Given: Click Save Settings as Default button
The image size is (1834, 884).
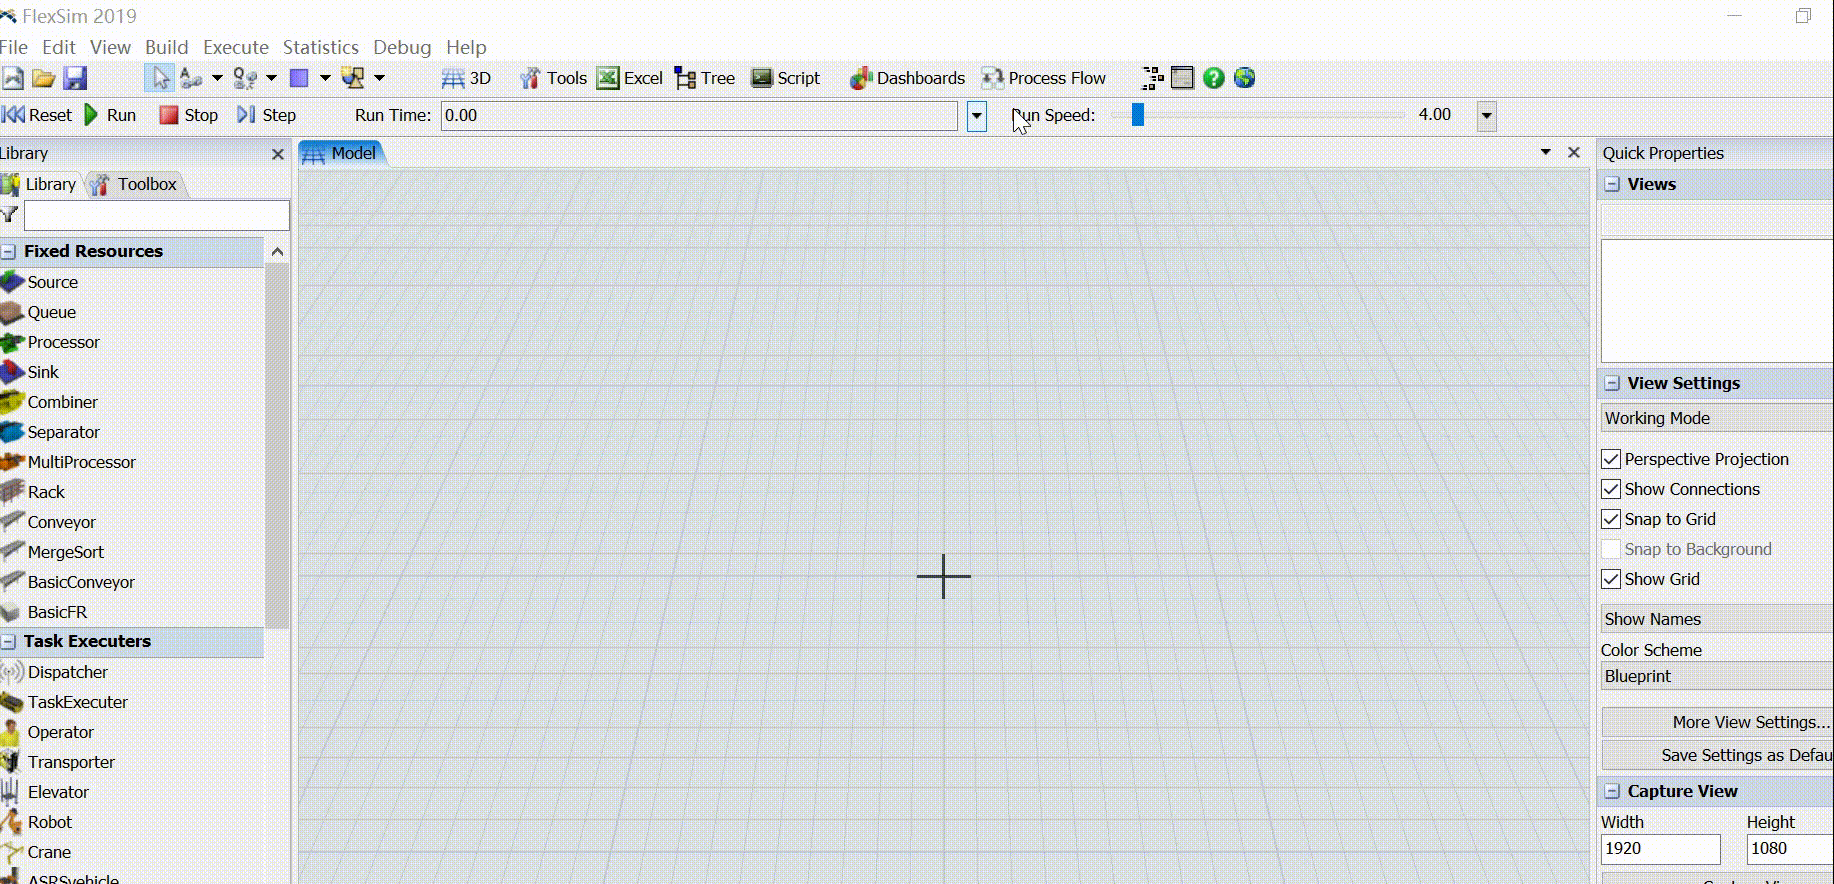Looking at the screenshot, I should pyautogui.click(x=1718, y=755).
